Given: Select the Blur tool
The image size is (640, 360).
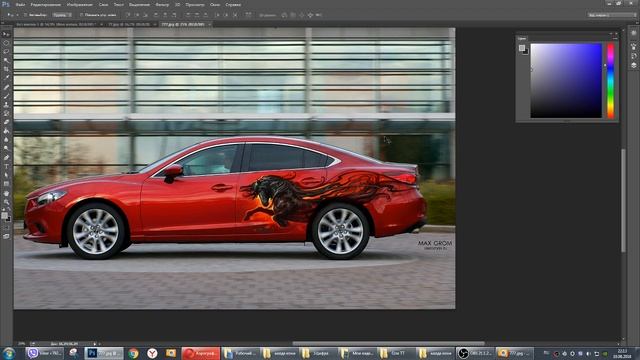Looking at the screenshot, I should tap(6, 140).
